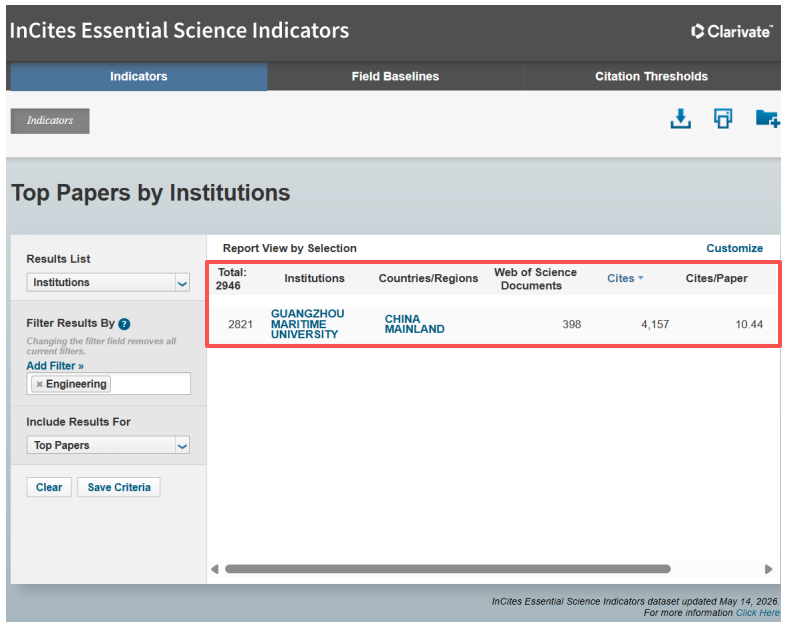Switch to the Citation Thresholds tab
The width and height of the screenshot is (788, 629).
click(651, 76)
